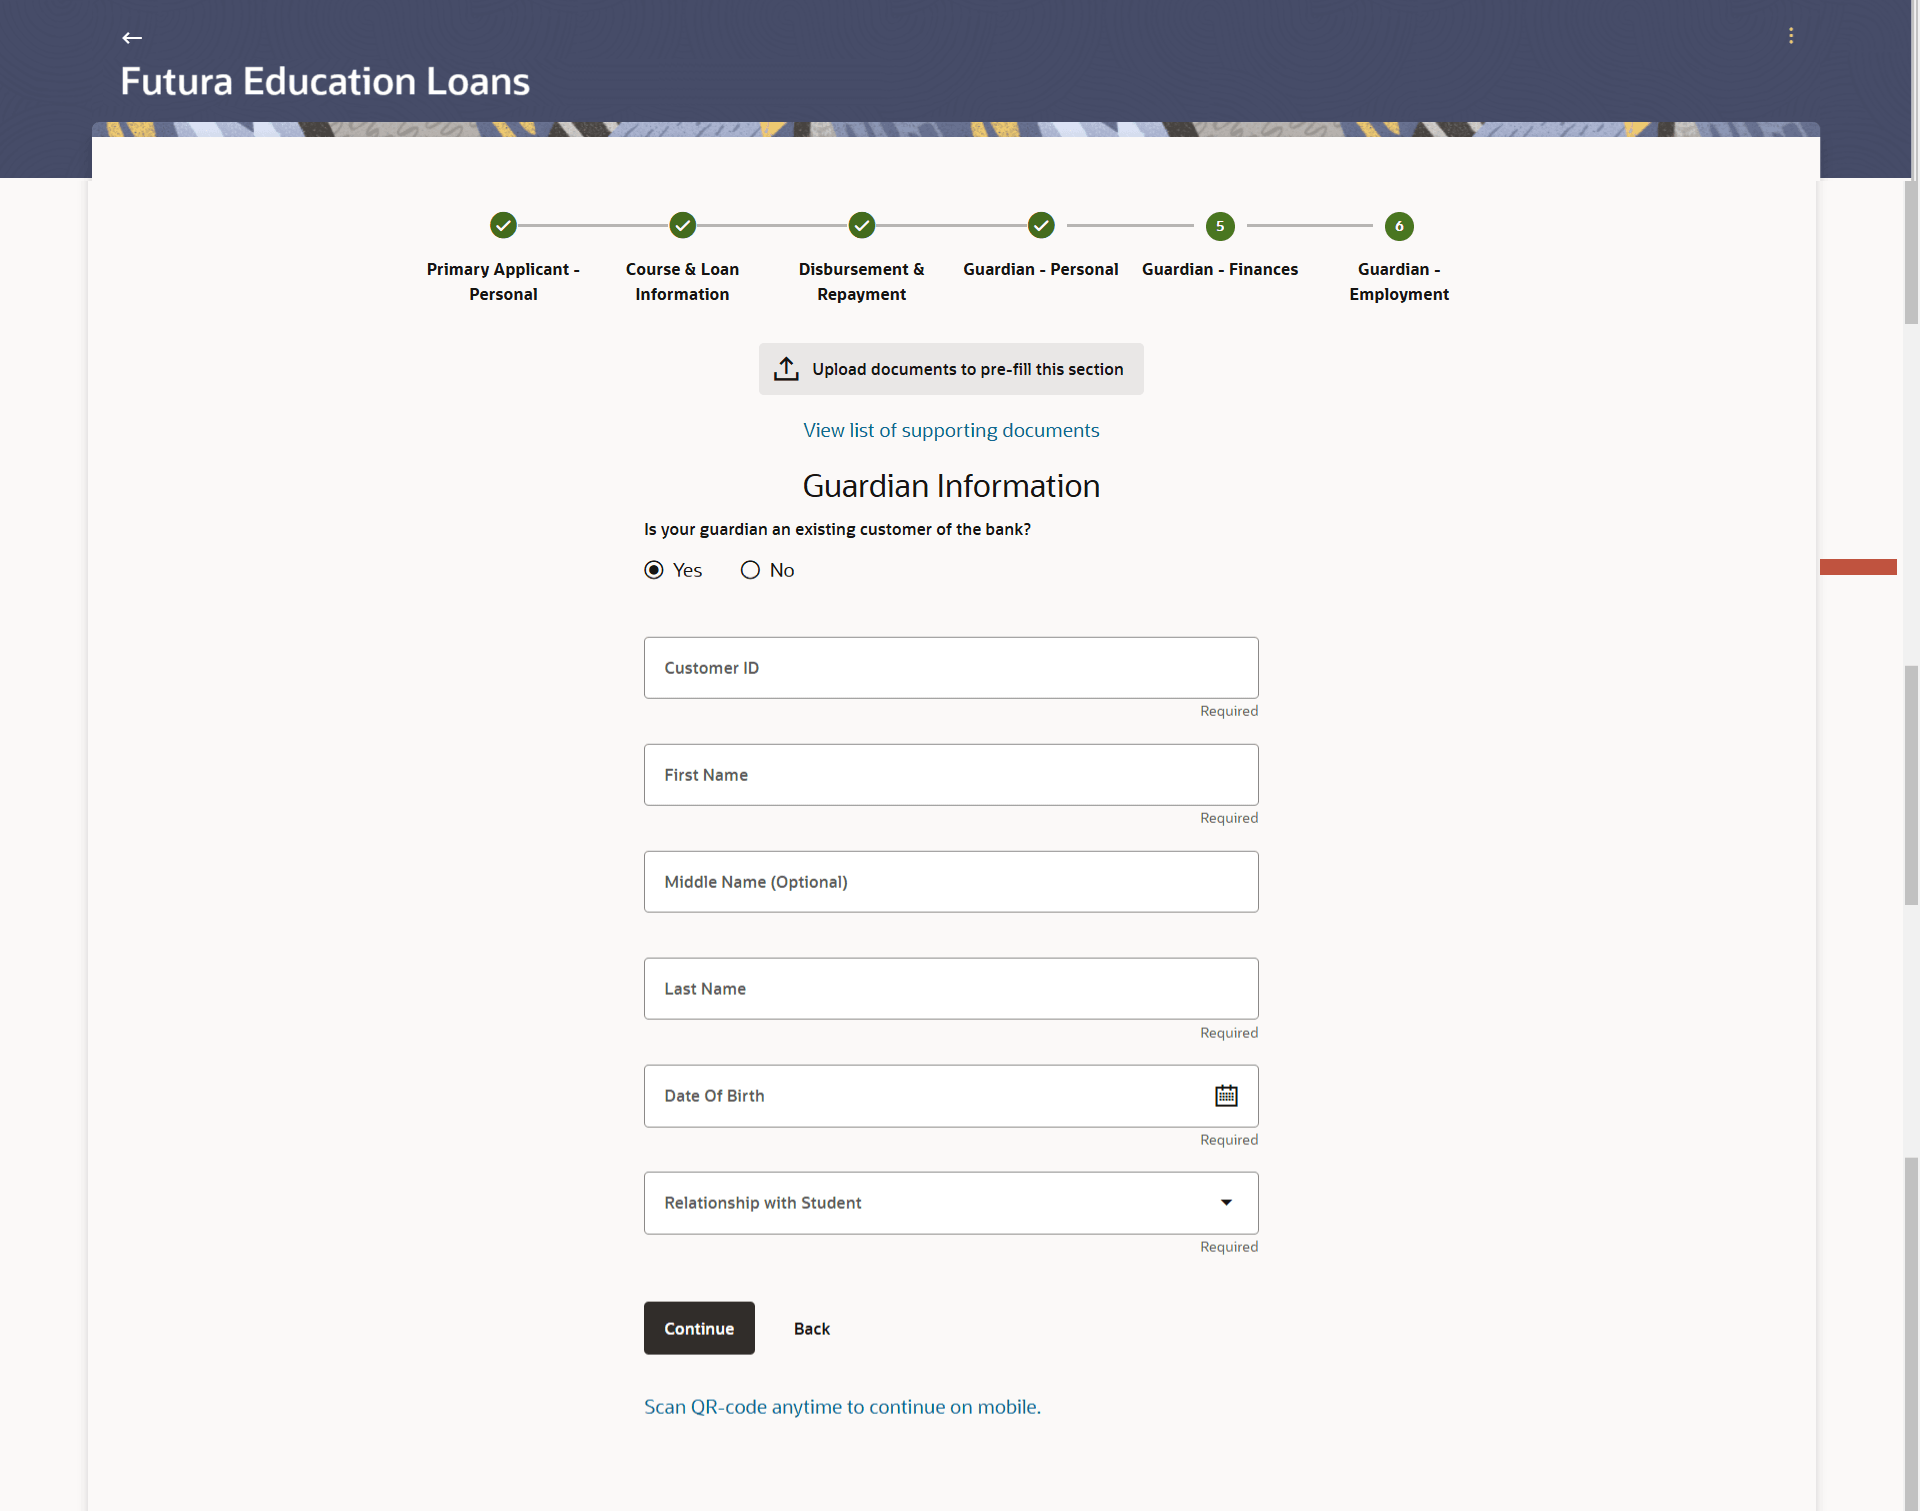Open the three-dot options menu
Image resolution: width=1920 pixels, height=1511 pixels.
pyautogui.click(x=1790, y=36)
